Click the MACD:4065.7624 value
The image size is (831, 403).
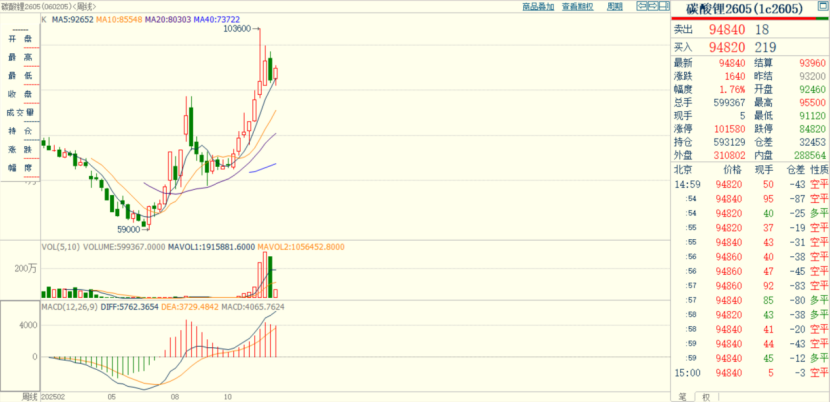[x=253, y=307]
